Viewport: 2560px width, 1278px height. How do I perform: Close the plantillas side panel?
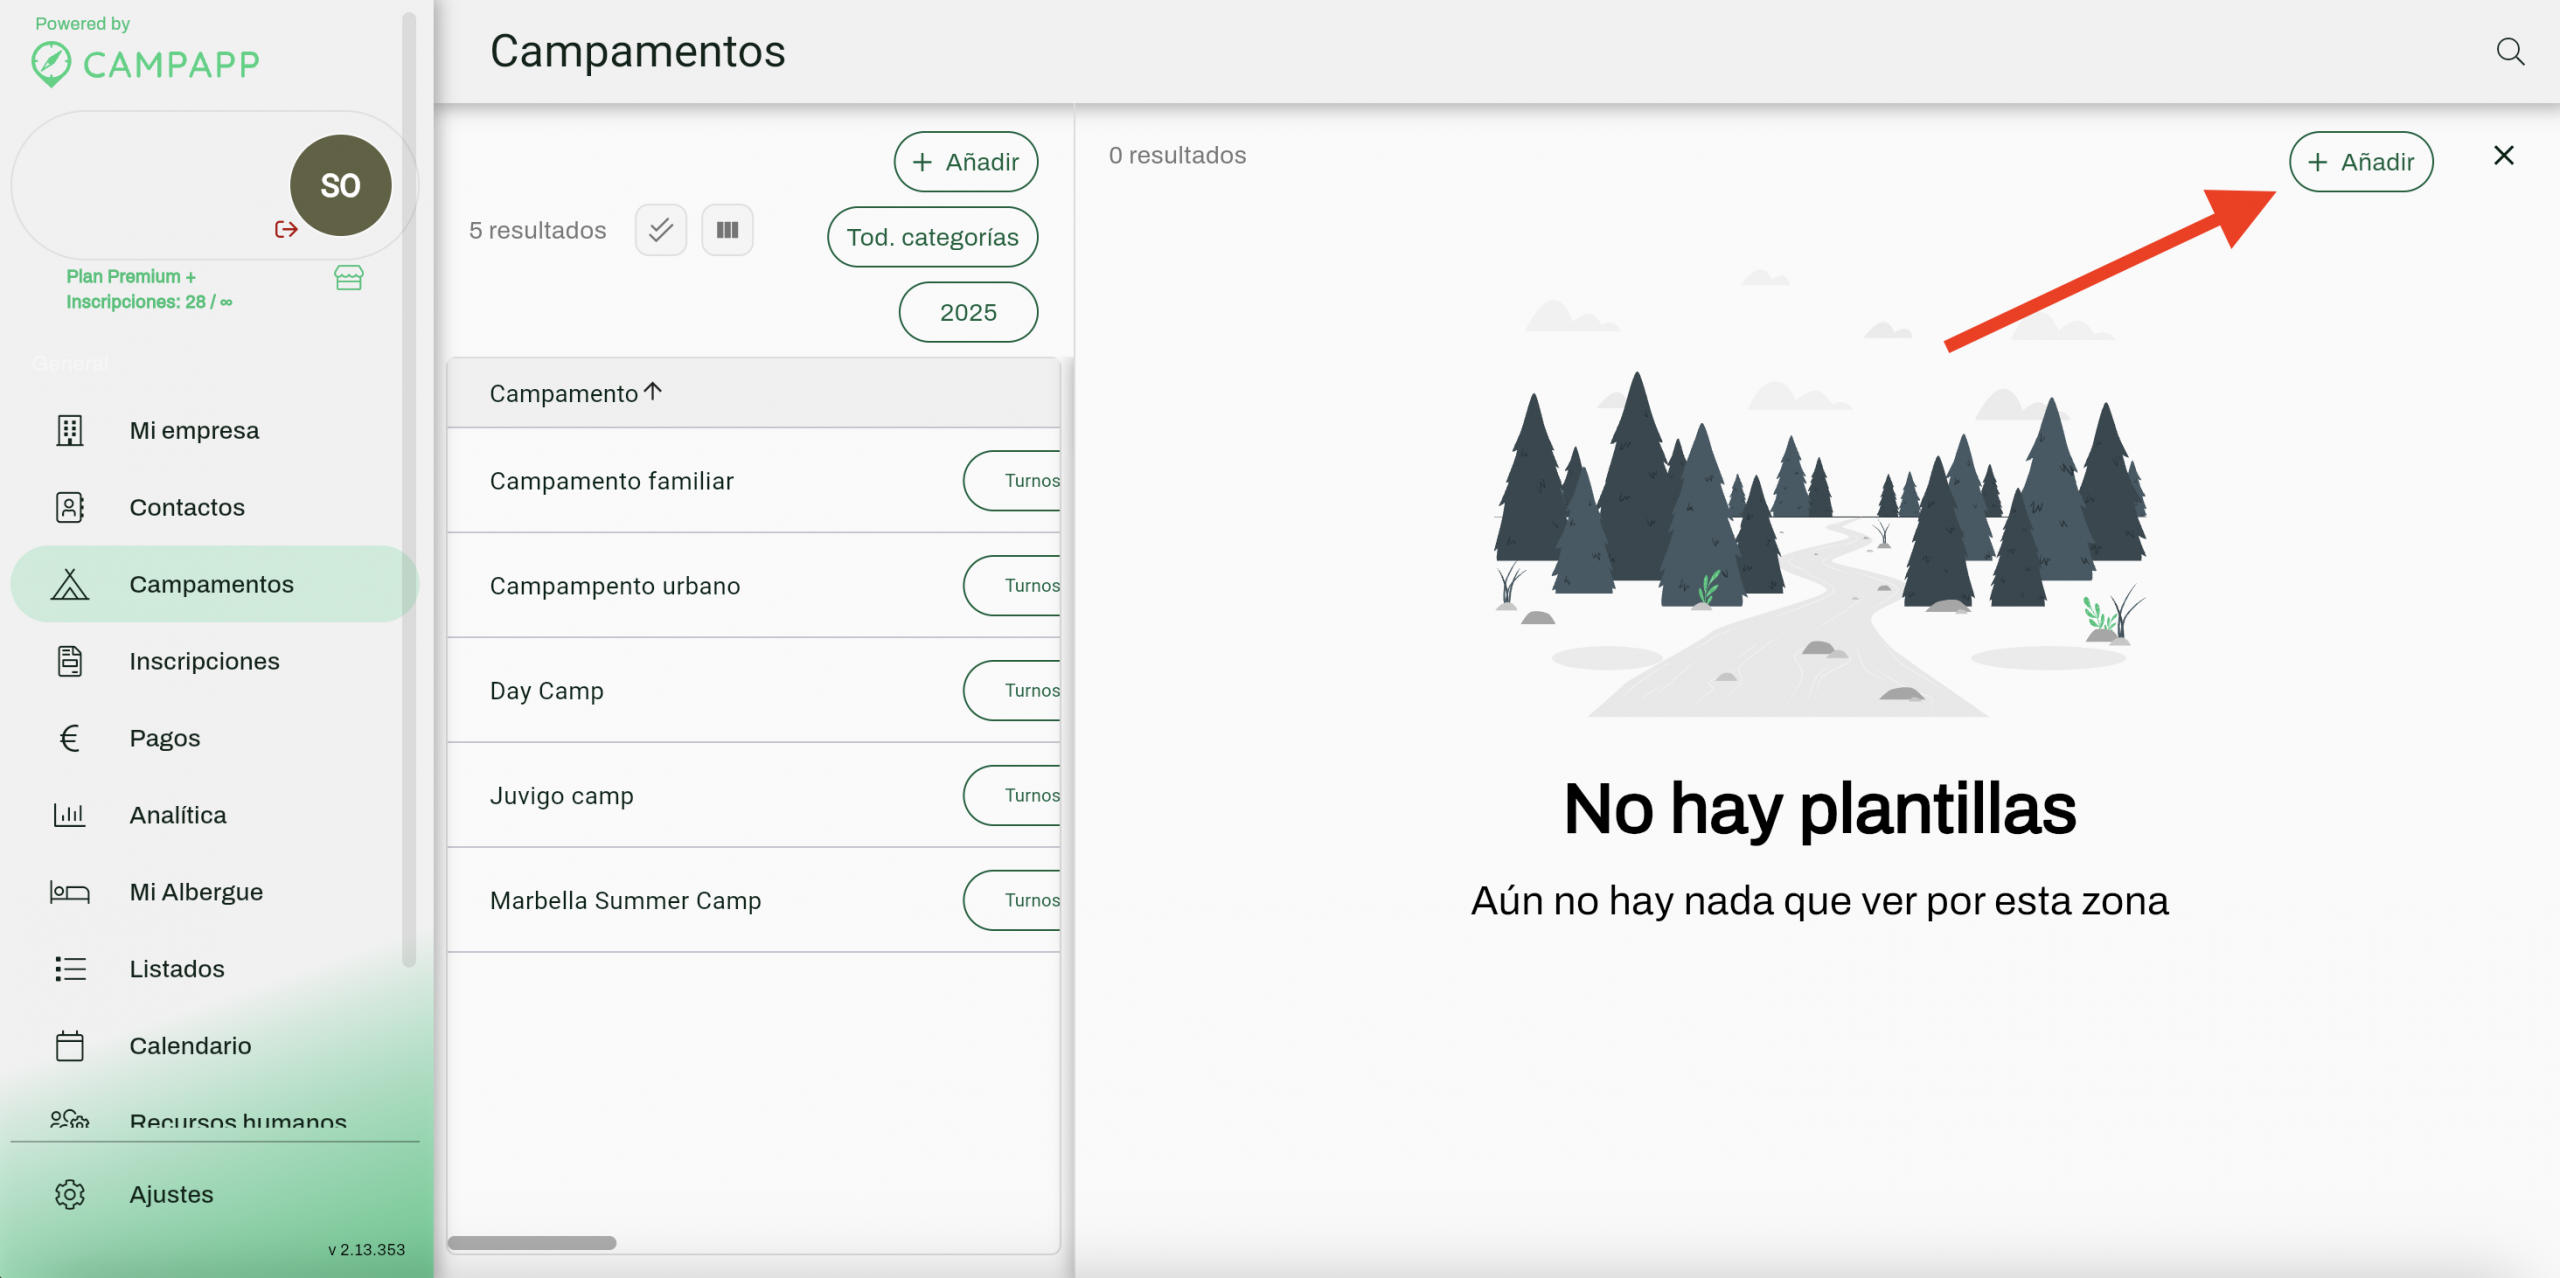click(x=2503, y=155)
